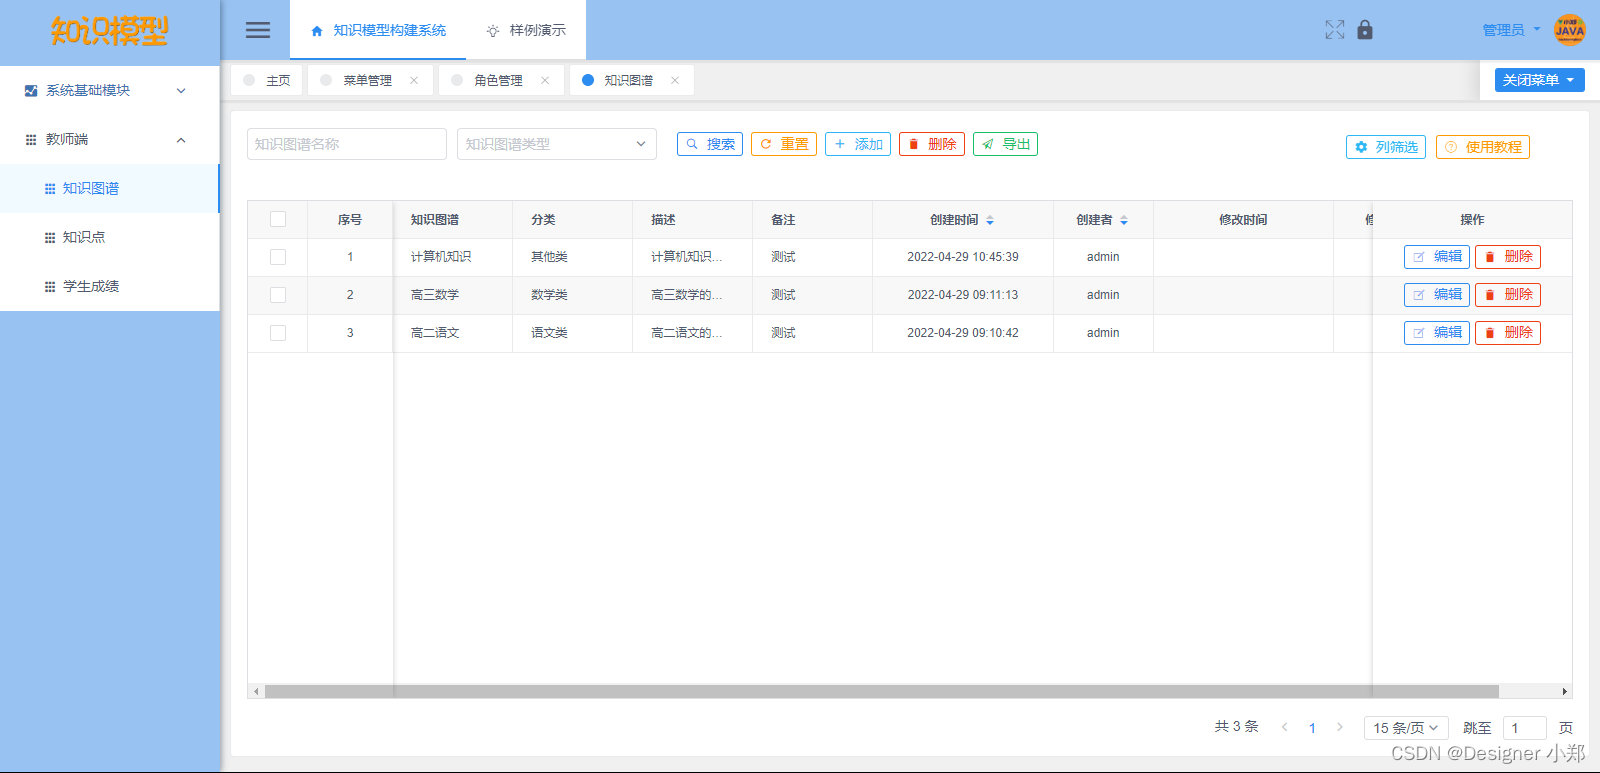Open 使用教程 tutorial button

(1483, 147)
